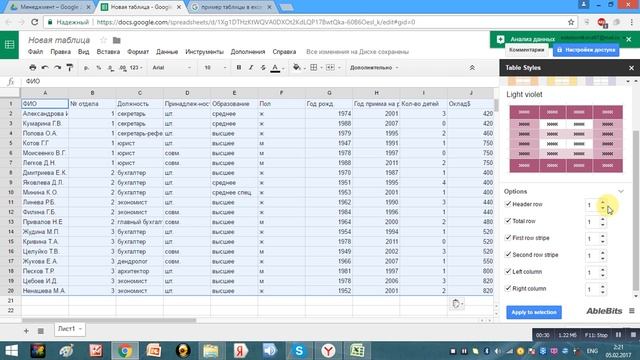Reload the browser page
Viewport: 640px width, 360px height.
(35, 22)
